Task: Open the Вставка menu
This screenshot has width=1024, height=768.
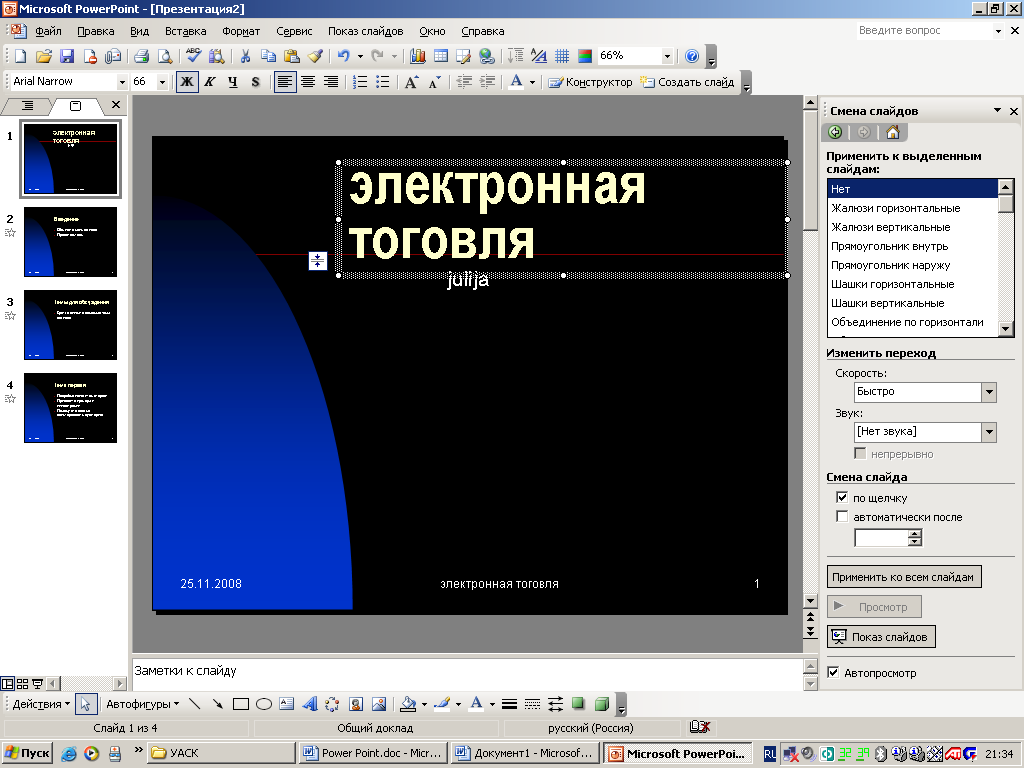Action: point(185,31)
